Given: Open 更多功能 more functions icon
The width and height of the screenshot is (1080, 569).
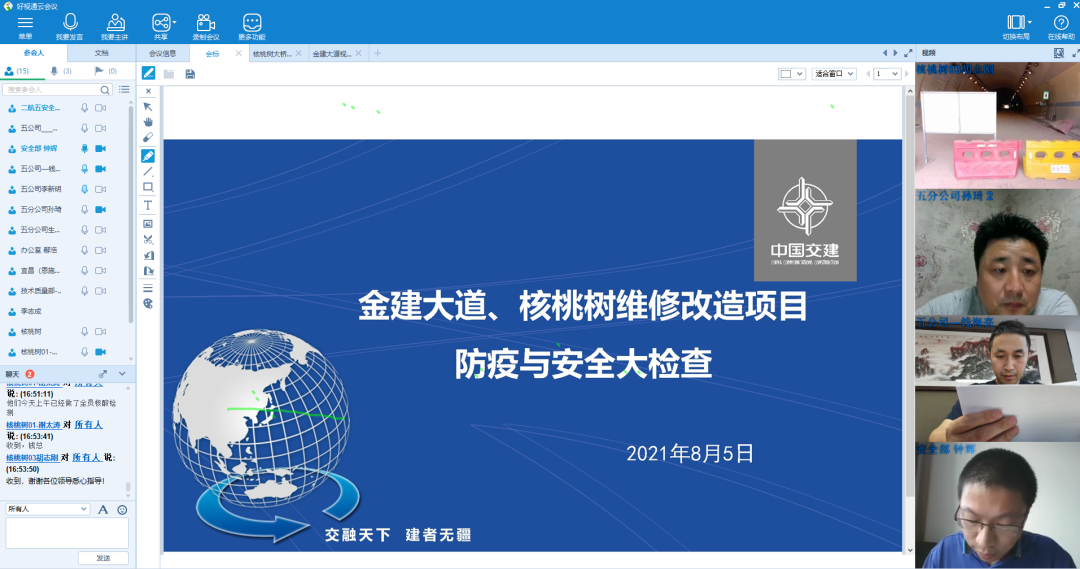Looking at the screenshot, I should (x=251, y=22).
